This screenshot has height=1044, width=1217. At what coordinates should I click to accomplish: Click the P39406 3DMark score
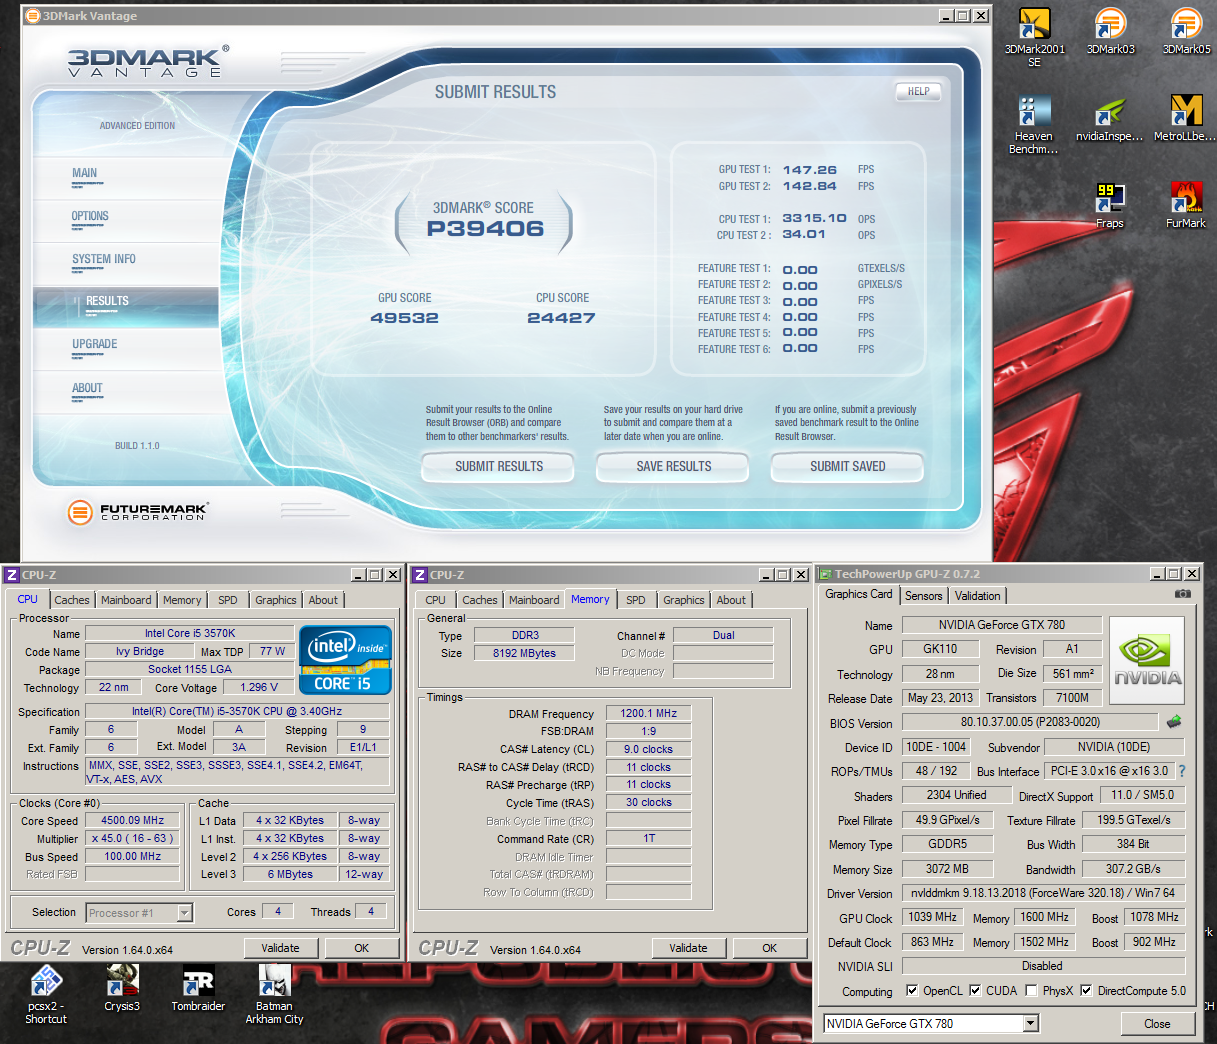coord(485,229)
